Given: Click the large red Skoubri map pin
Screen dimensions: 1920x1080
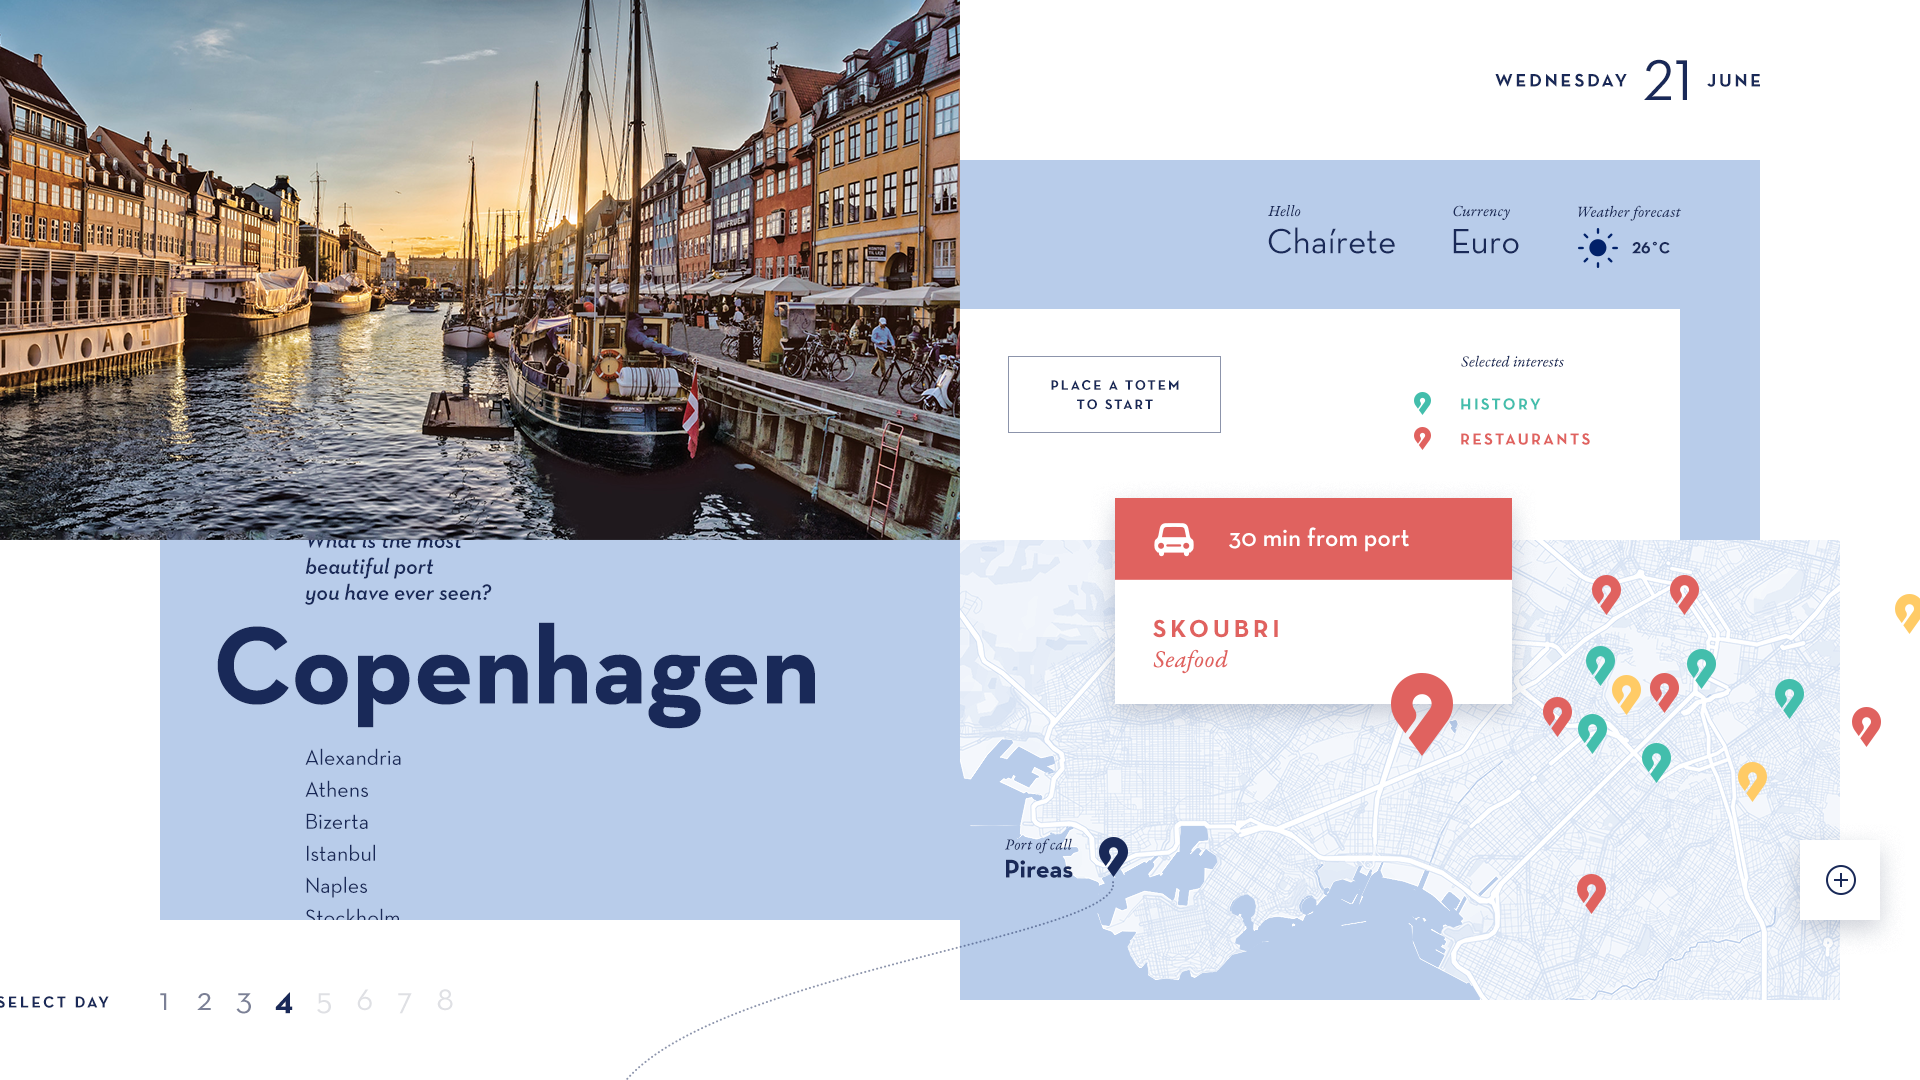Looking at the screenshot, I should (x=1421, y=713).
